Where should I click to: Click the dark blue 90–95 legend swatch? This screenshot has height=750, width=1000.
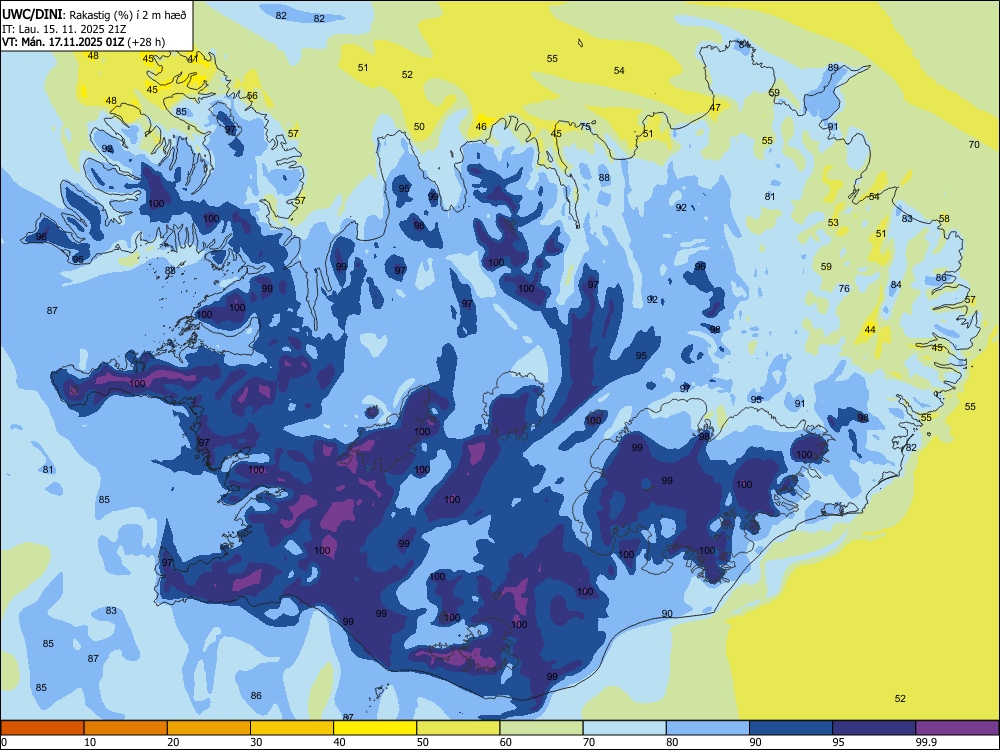coord(791,728)
